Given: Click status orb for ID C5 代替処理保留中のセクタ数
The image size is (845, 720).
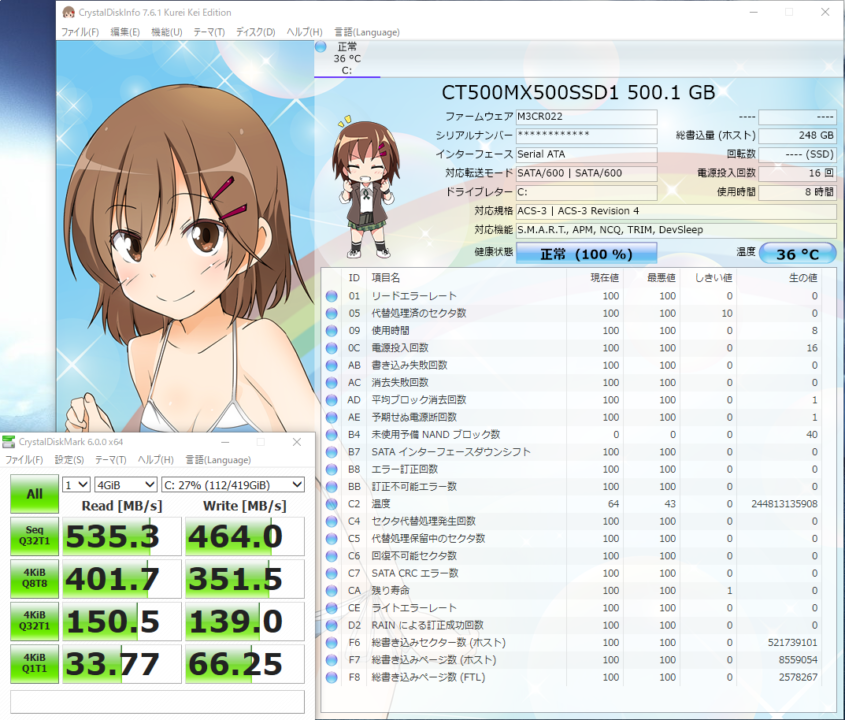Looking at the screenshot, I should pyautogui.click(x=331, y=538).
